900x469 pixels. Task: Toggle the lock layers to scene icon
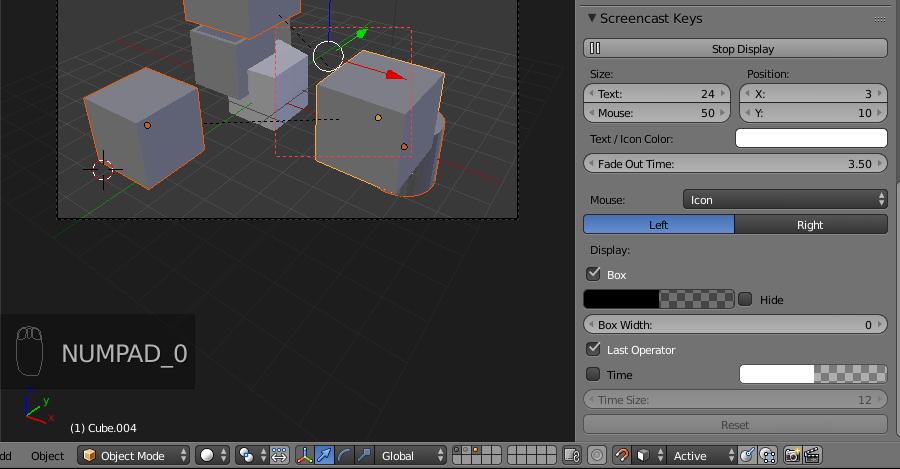pyautogui.click(x=571, y=456)
